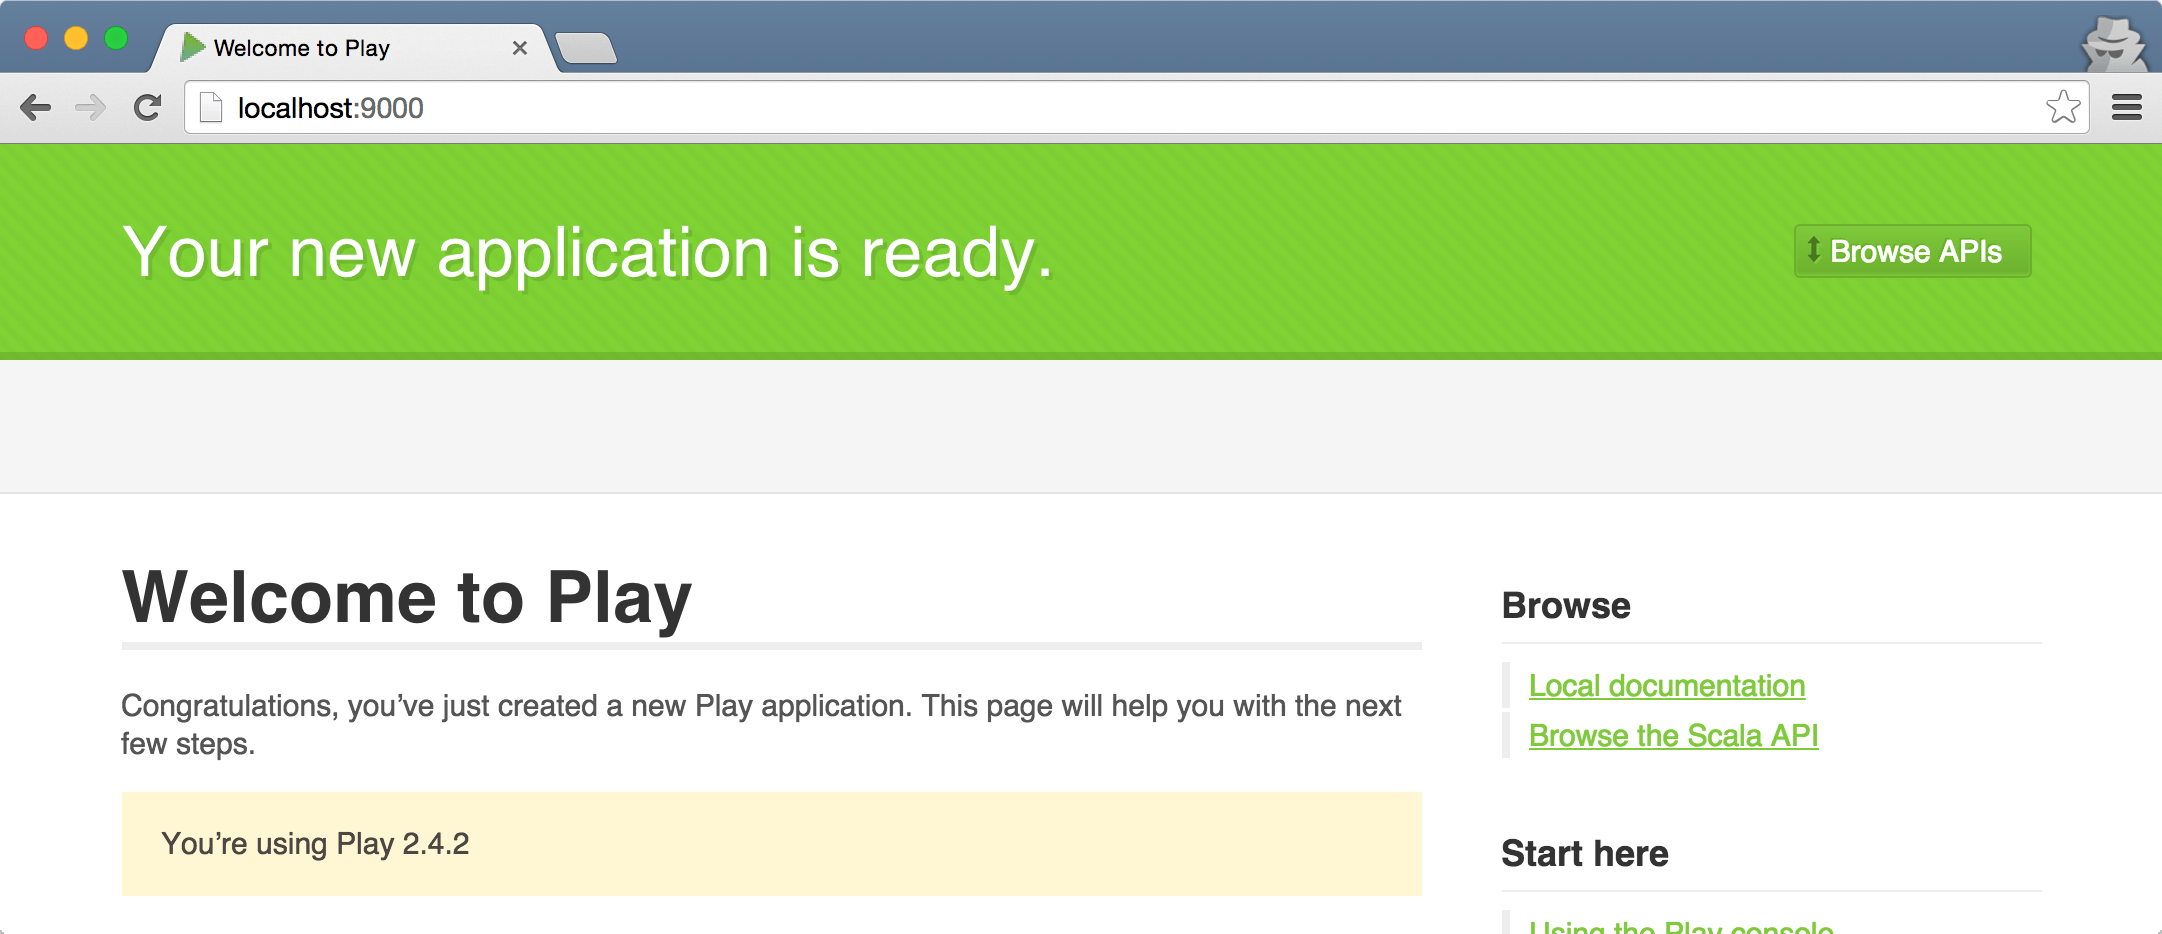Viewport: 2162px width, 934px height.
Task: Minimize the window with the yellow button
Action: 76,38
